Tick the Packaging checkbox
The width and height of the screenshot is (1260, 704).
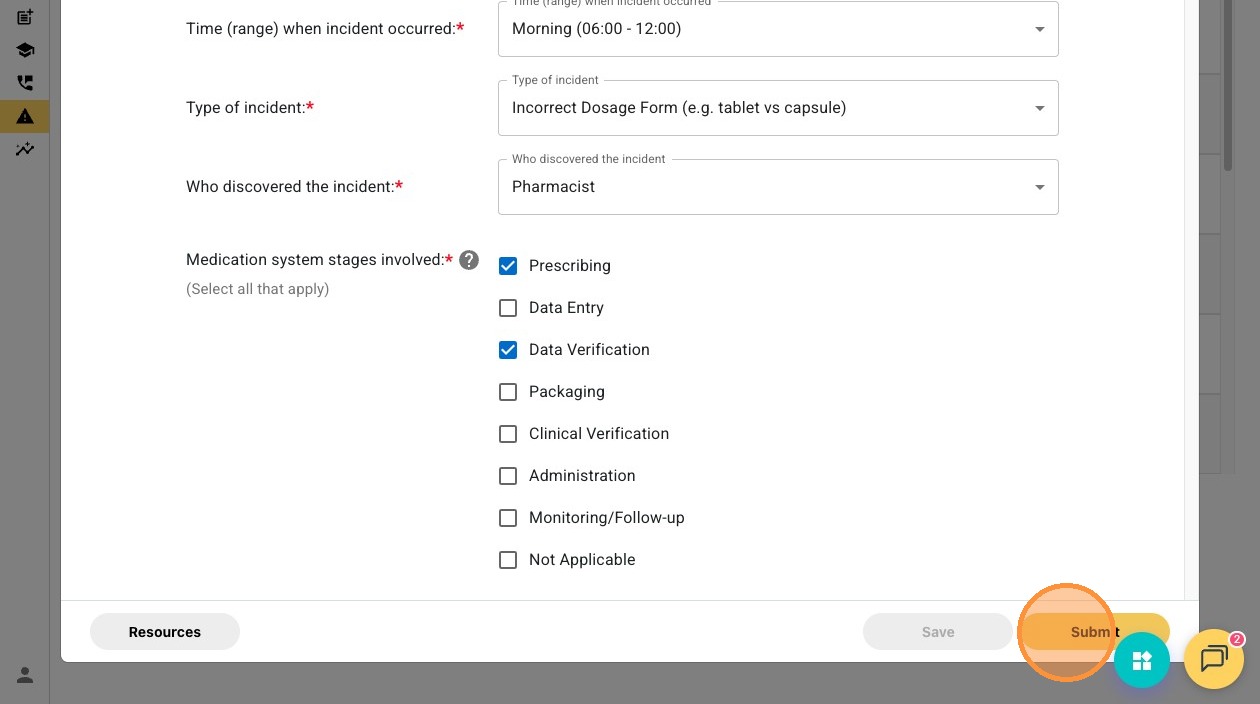[508, 392]
